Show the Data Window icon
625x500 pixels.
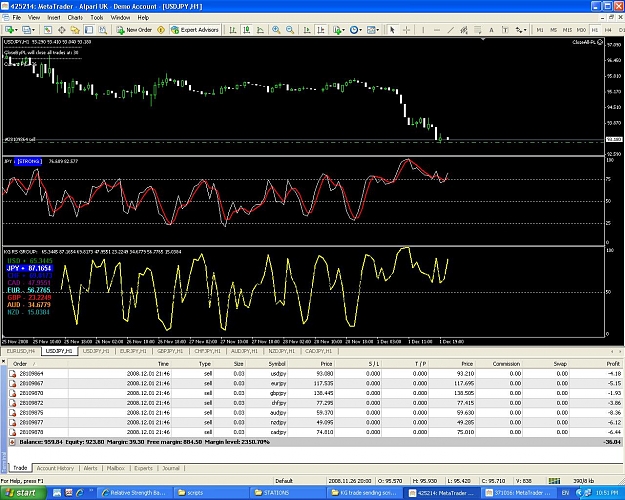click(61, 30)
